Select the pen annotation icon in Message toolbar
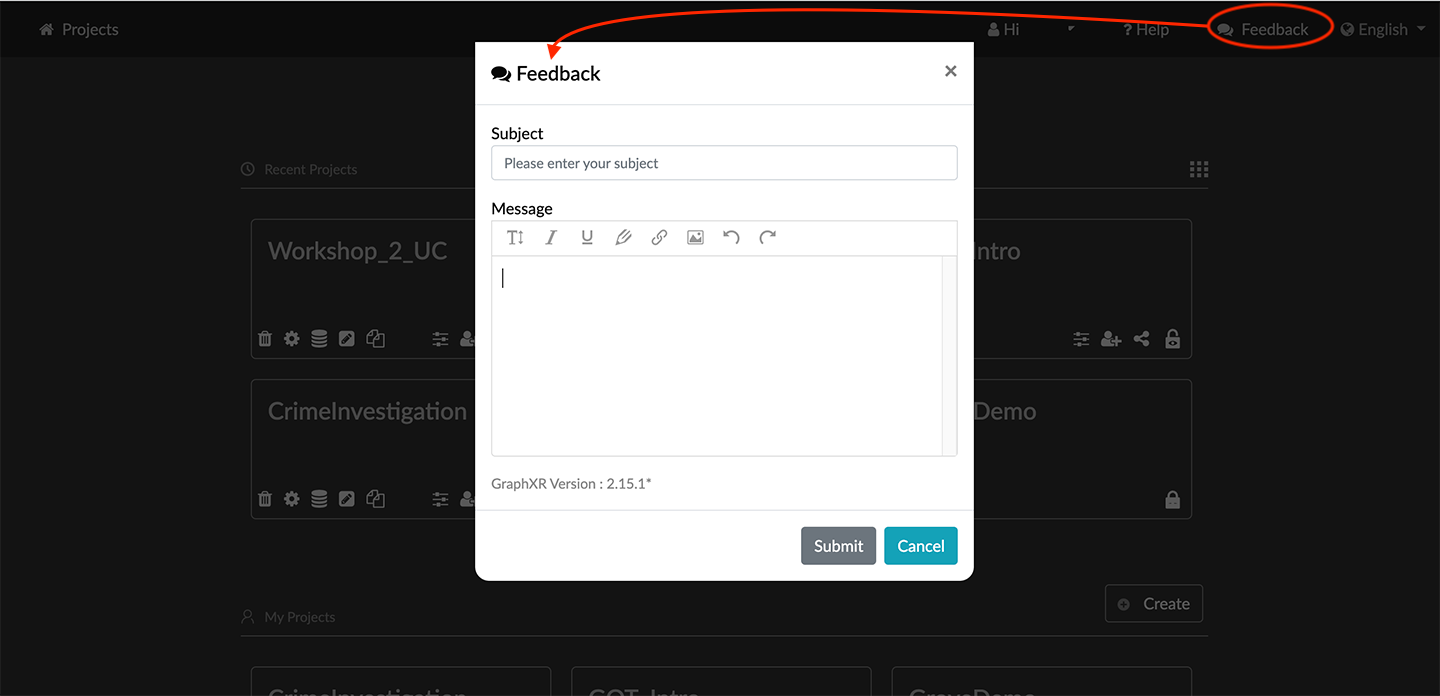Viewport: 1440px width, 696px height. pyautogui.click(x=623, y=237)
